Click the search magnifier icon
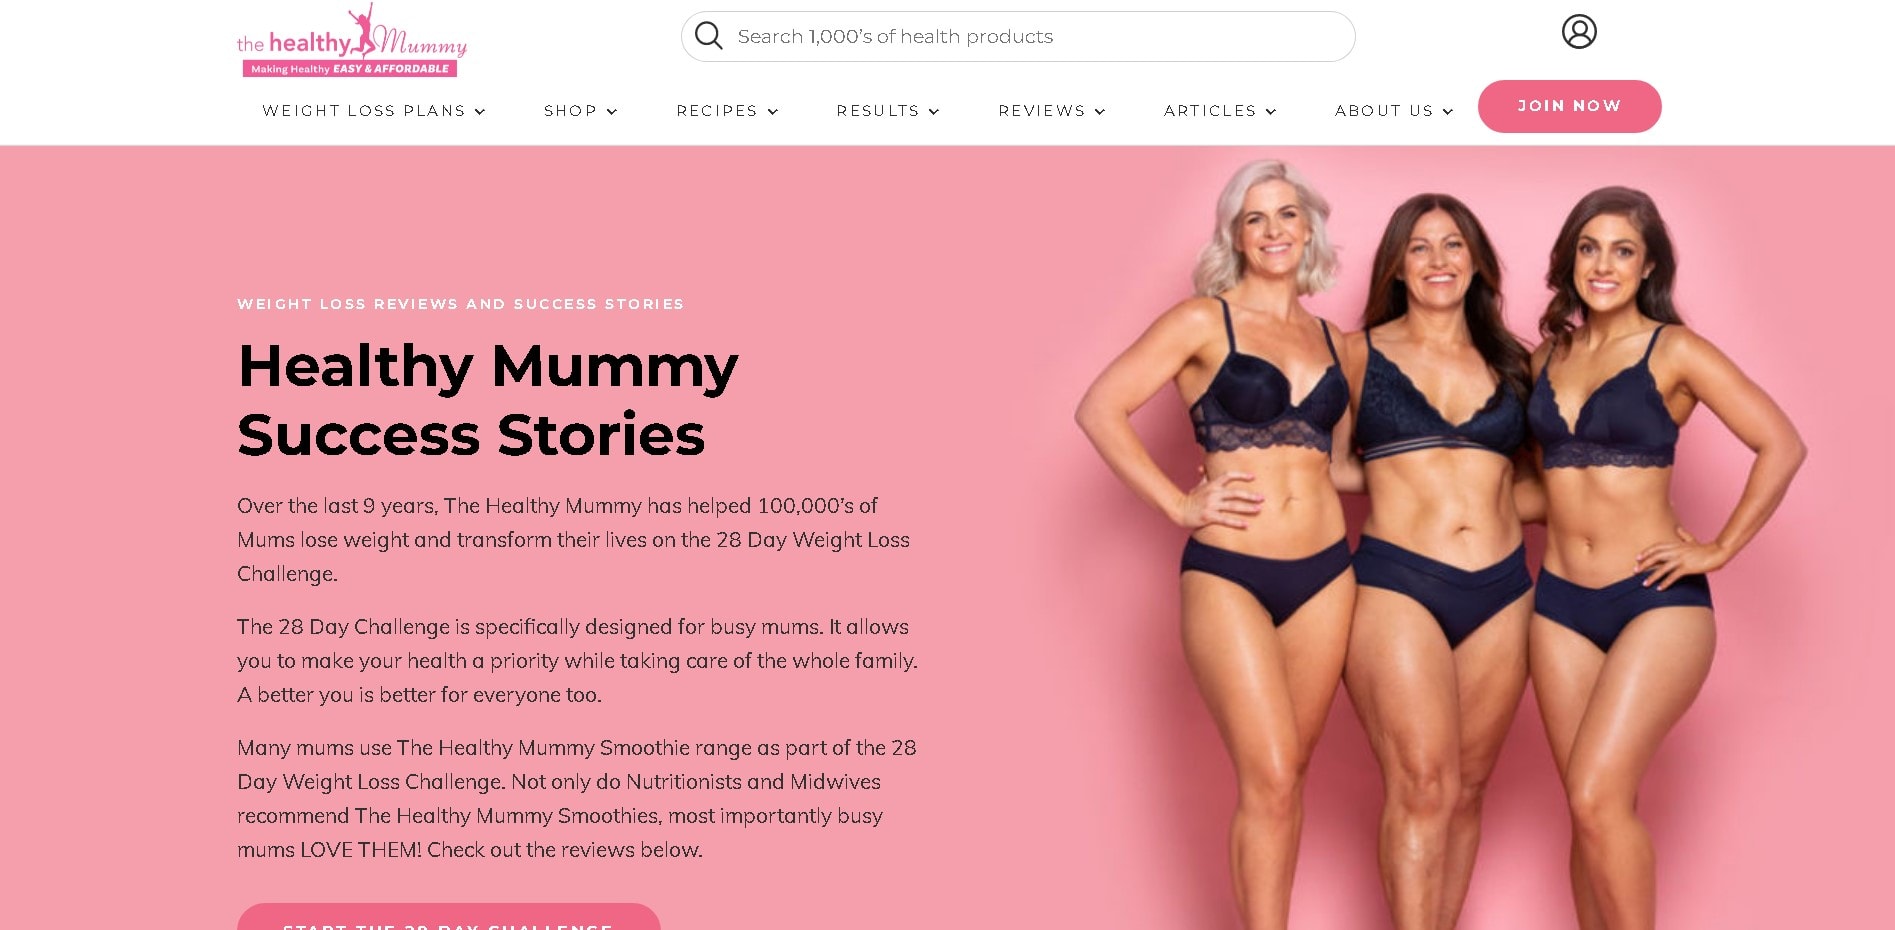 point(708,36)
